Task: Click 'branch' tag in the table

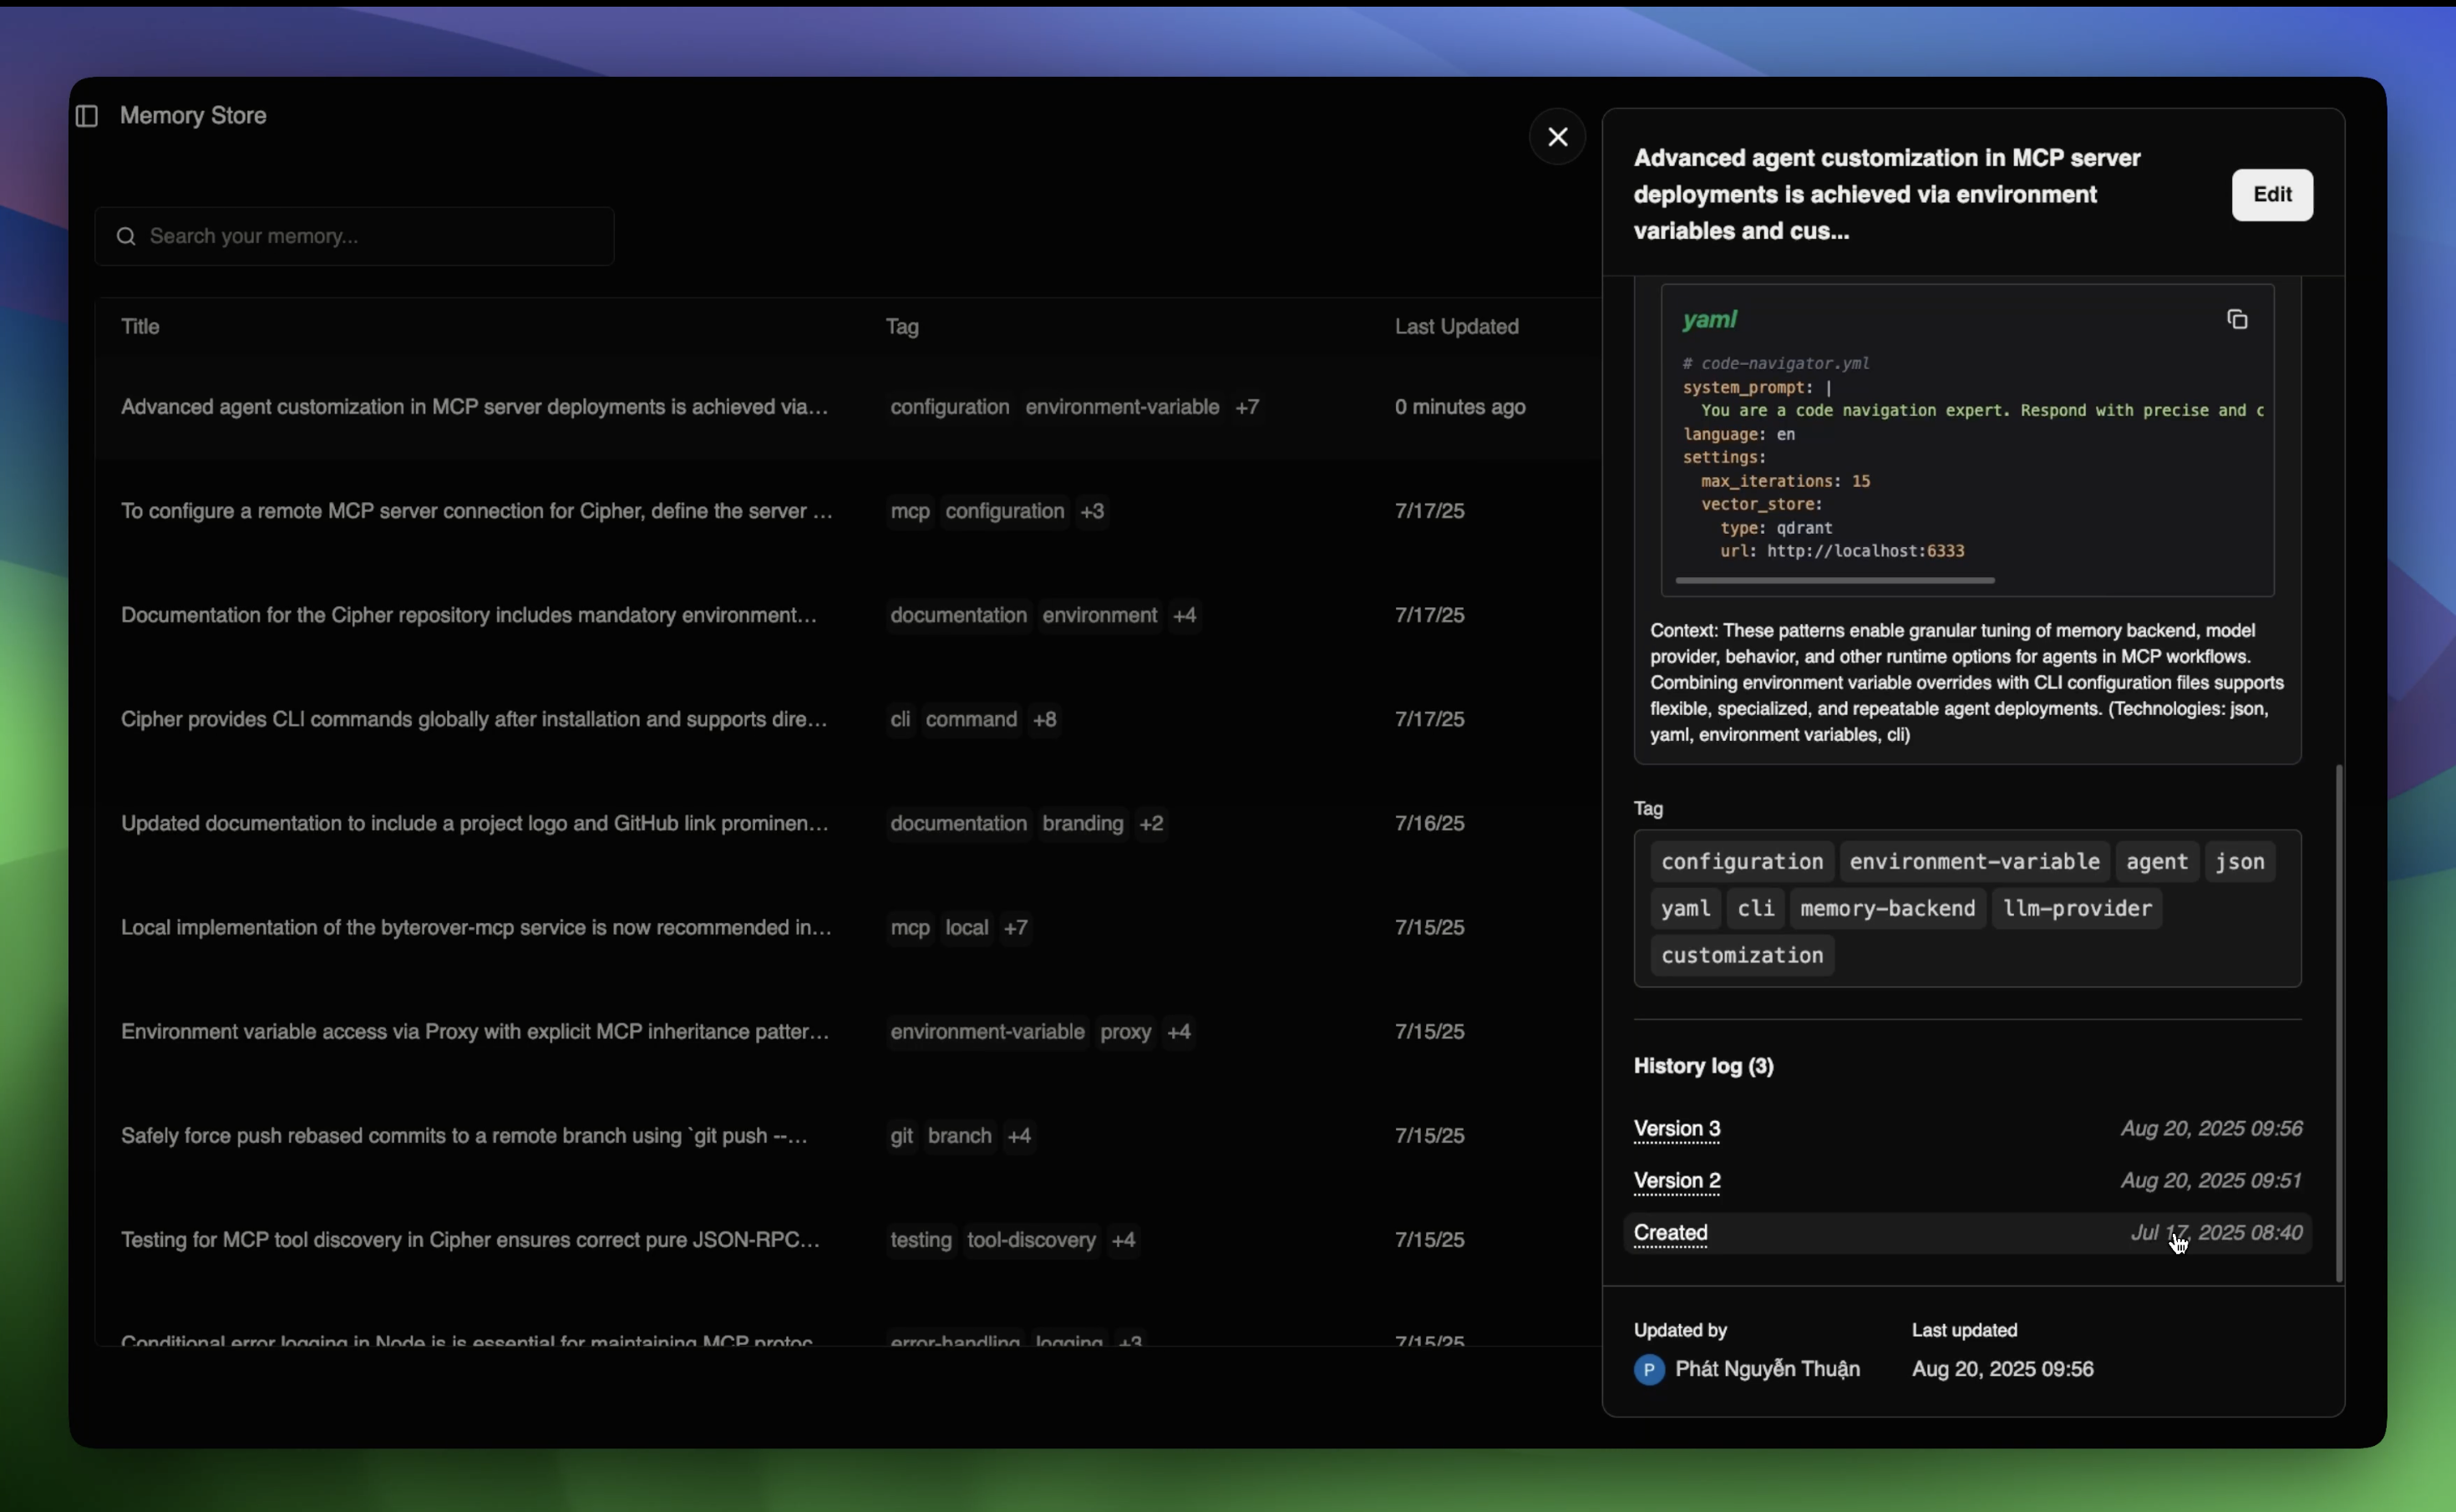Action: (959, 1135)
